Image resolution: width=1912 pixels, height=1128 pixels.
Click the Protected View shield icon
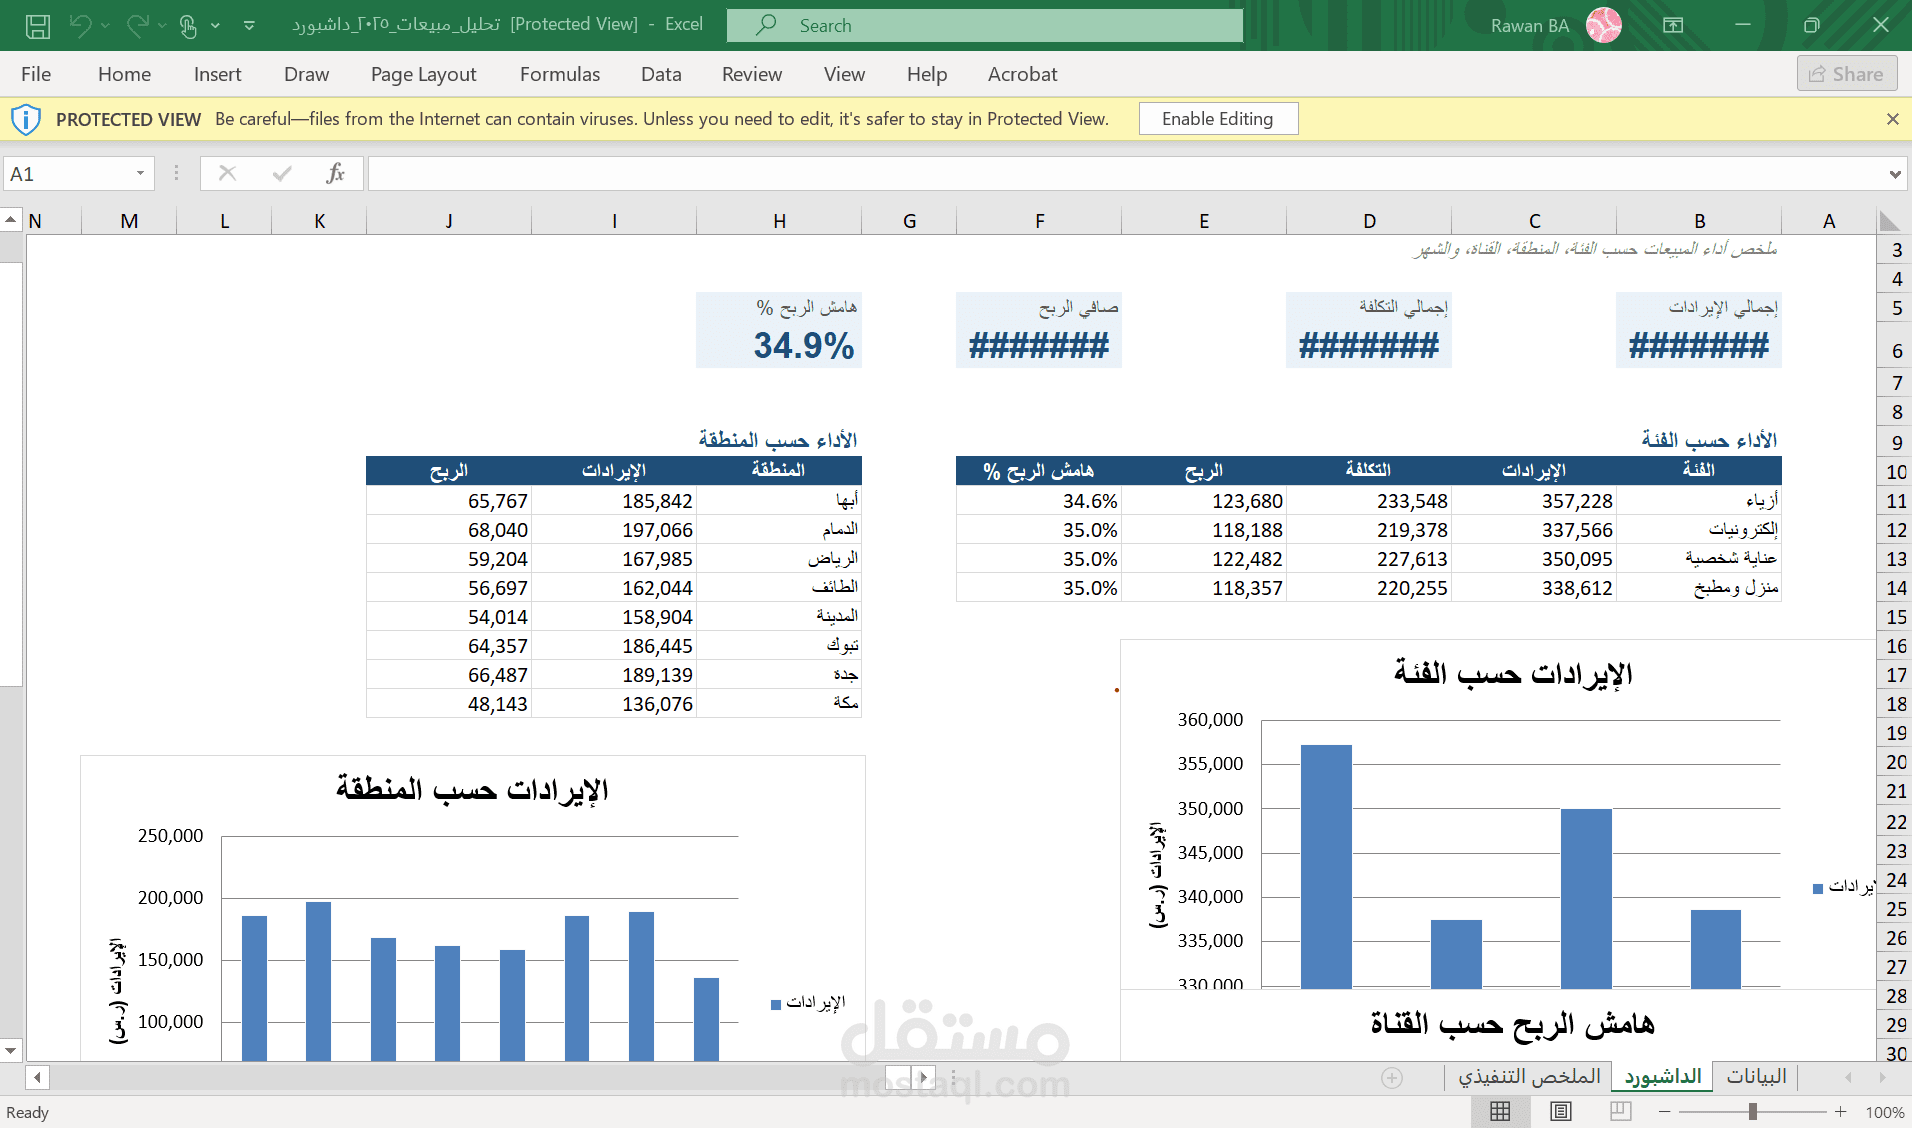click(26, 119)
